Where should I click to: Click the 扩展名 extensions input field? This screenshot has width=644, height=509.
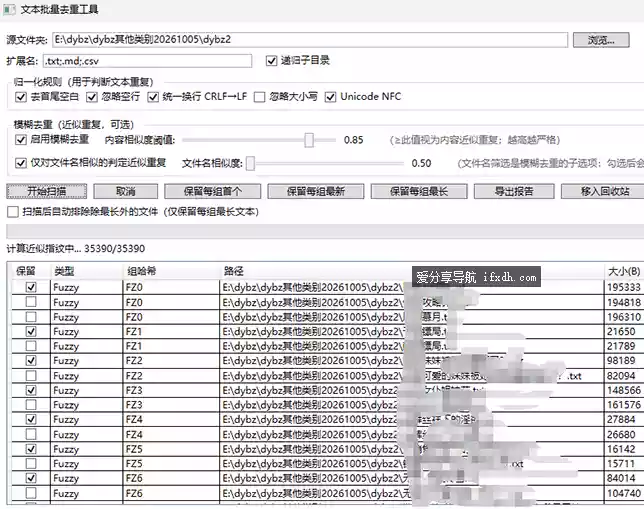pos(147,61)
